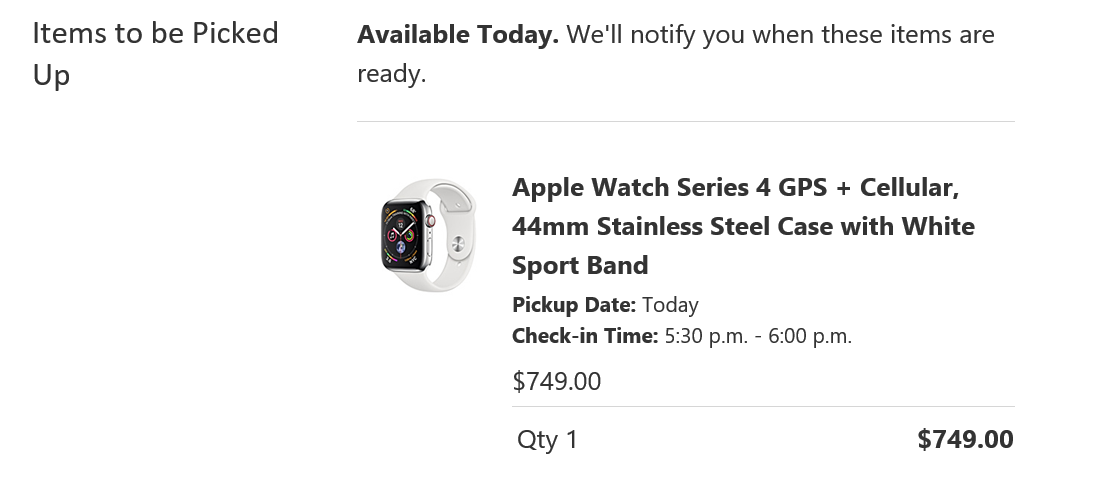This screenshot has height=498, width=1102.
Task: Click the Apple Watch product thumbnail
Action: 428,236
